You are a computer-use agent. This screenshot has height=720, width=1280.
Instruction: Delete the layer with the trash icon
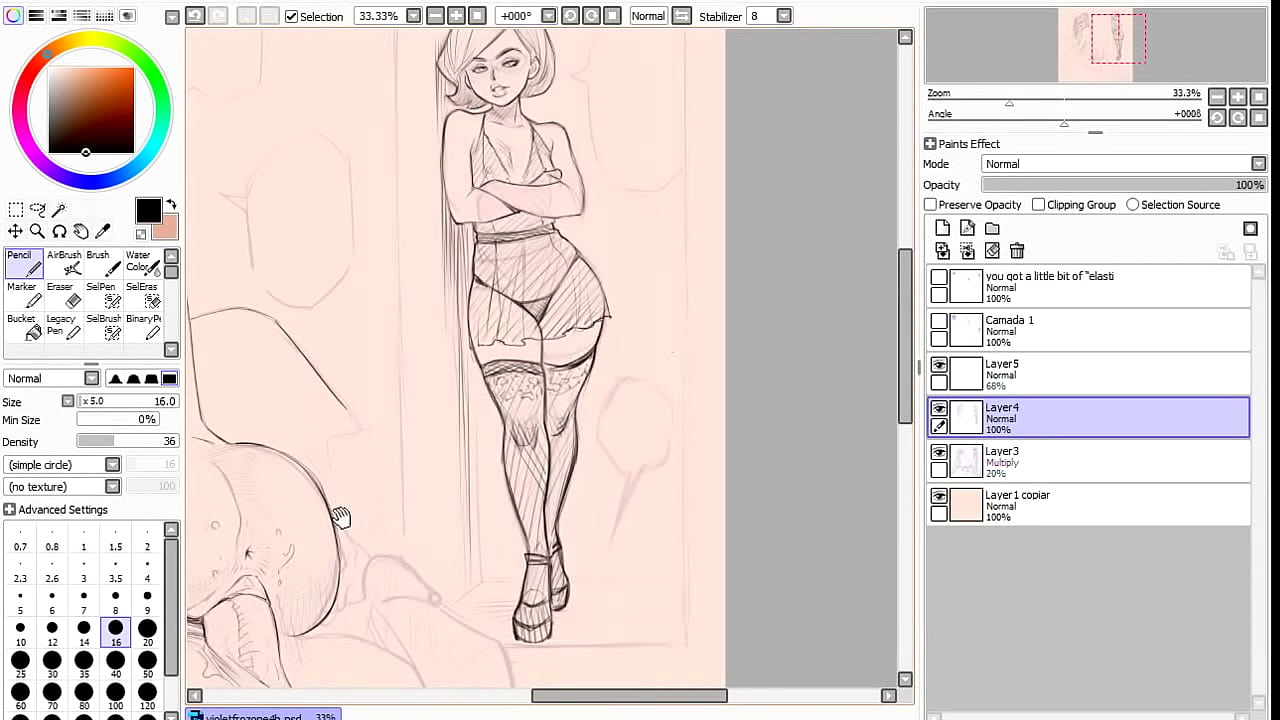click(x=1017, y=251)
